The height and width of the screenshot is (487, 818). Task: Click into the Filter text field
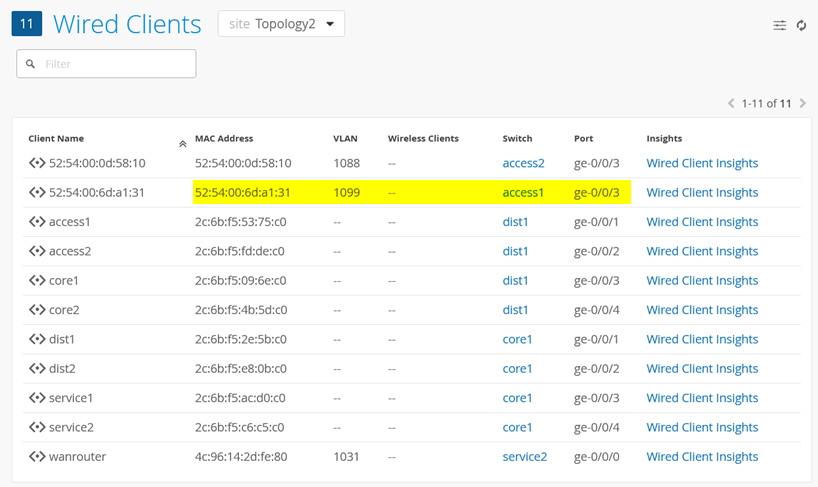[115, 64]
